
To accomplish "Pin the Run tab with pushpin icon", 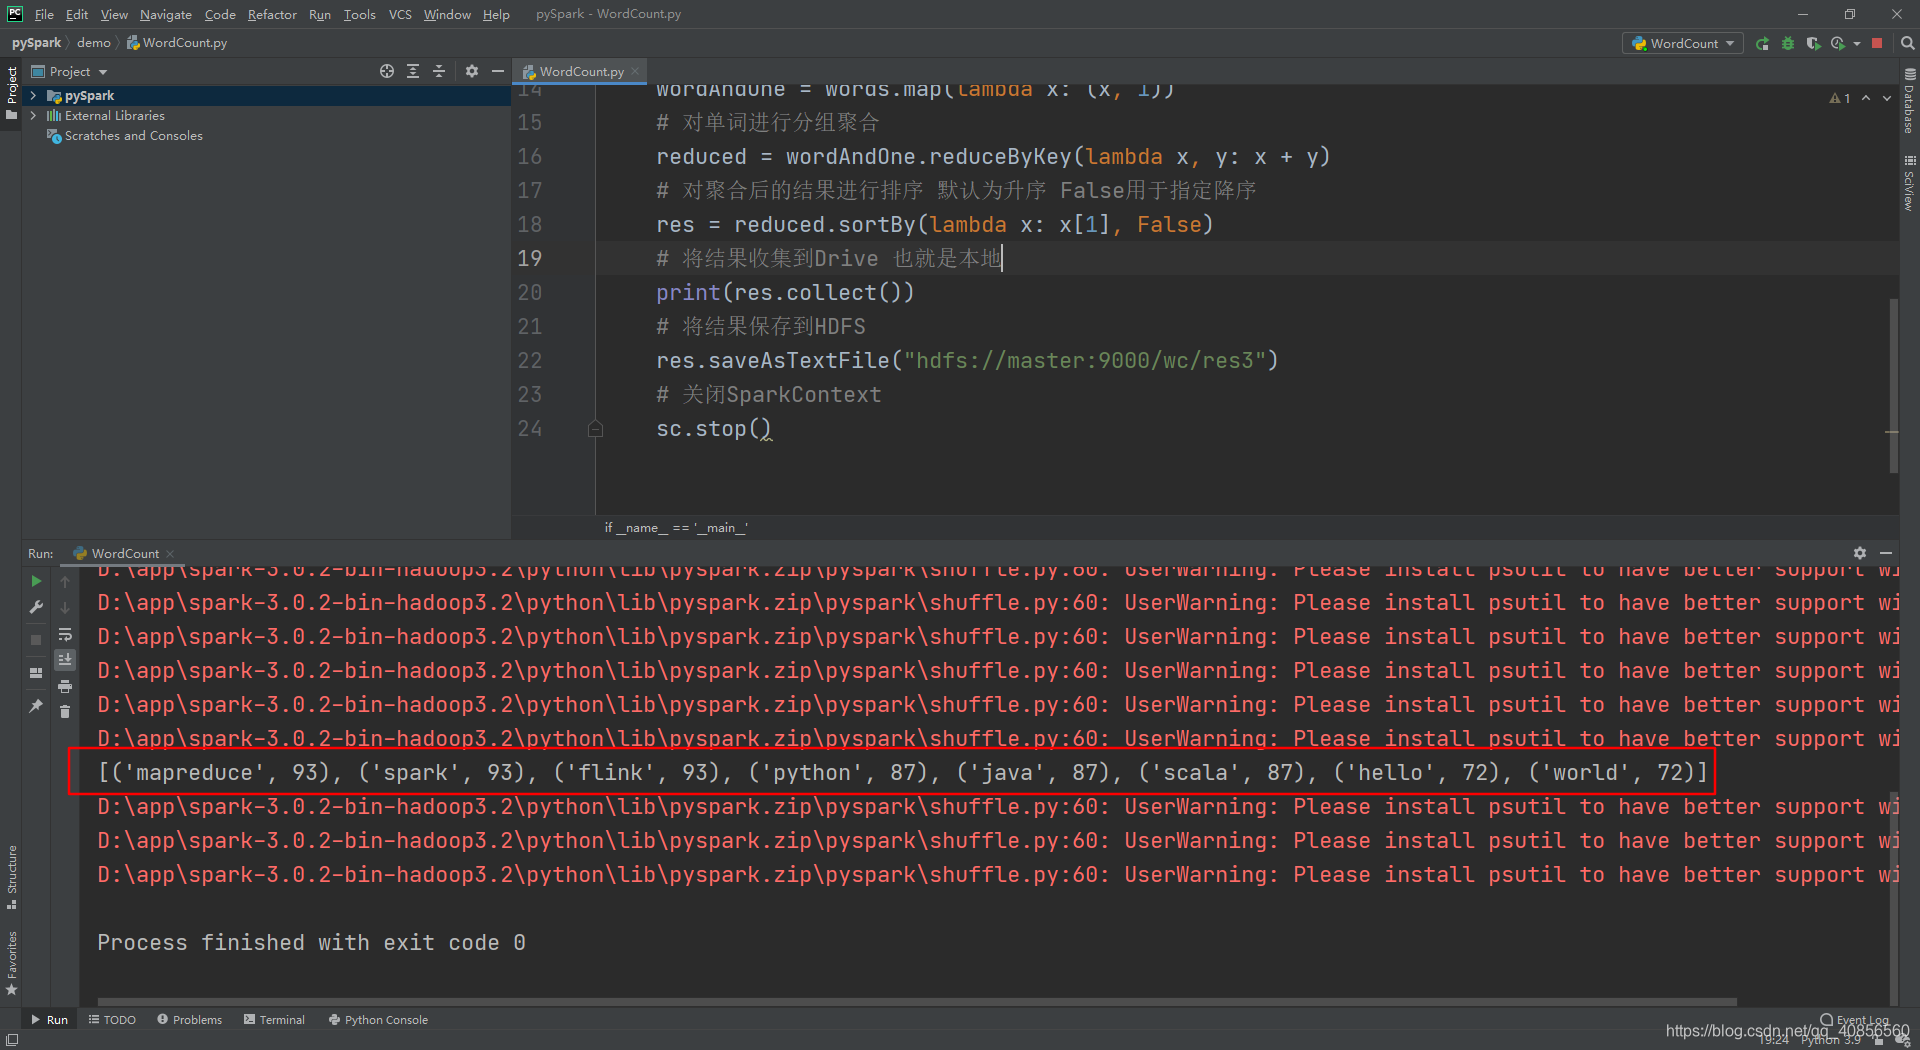I will 36,706.
